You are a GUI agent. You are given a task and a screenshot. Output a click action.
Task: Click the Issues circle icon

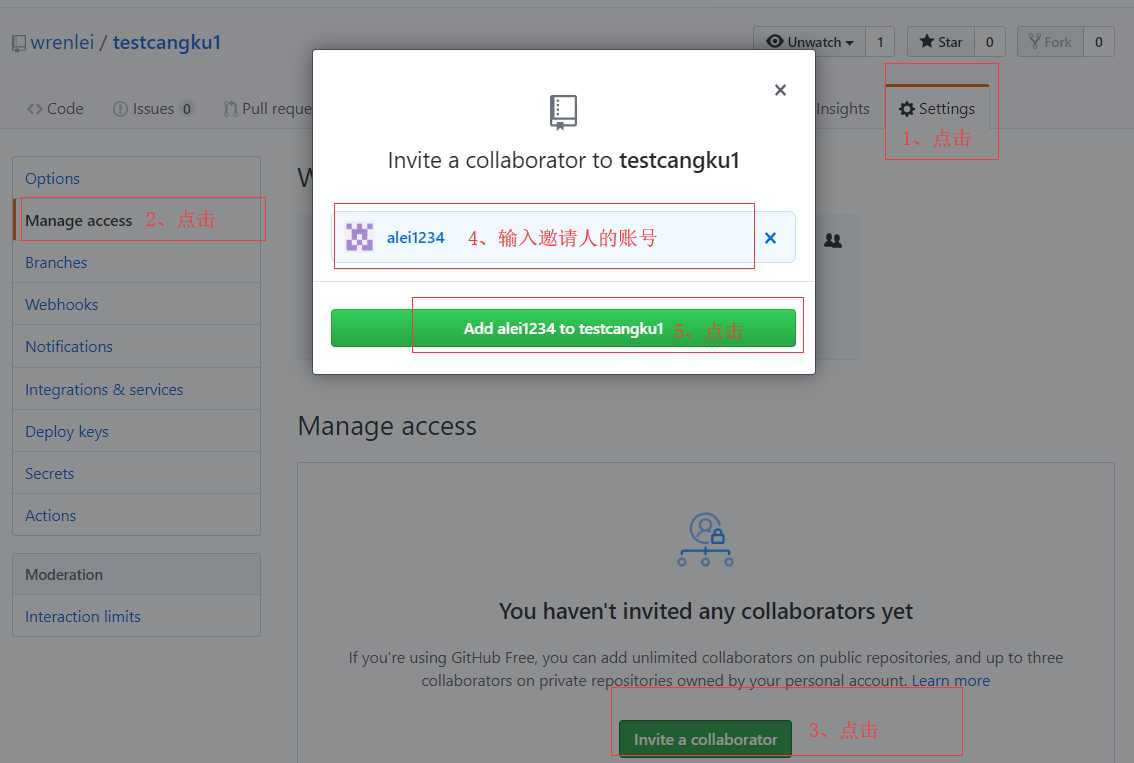[120, 108]
